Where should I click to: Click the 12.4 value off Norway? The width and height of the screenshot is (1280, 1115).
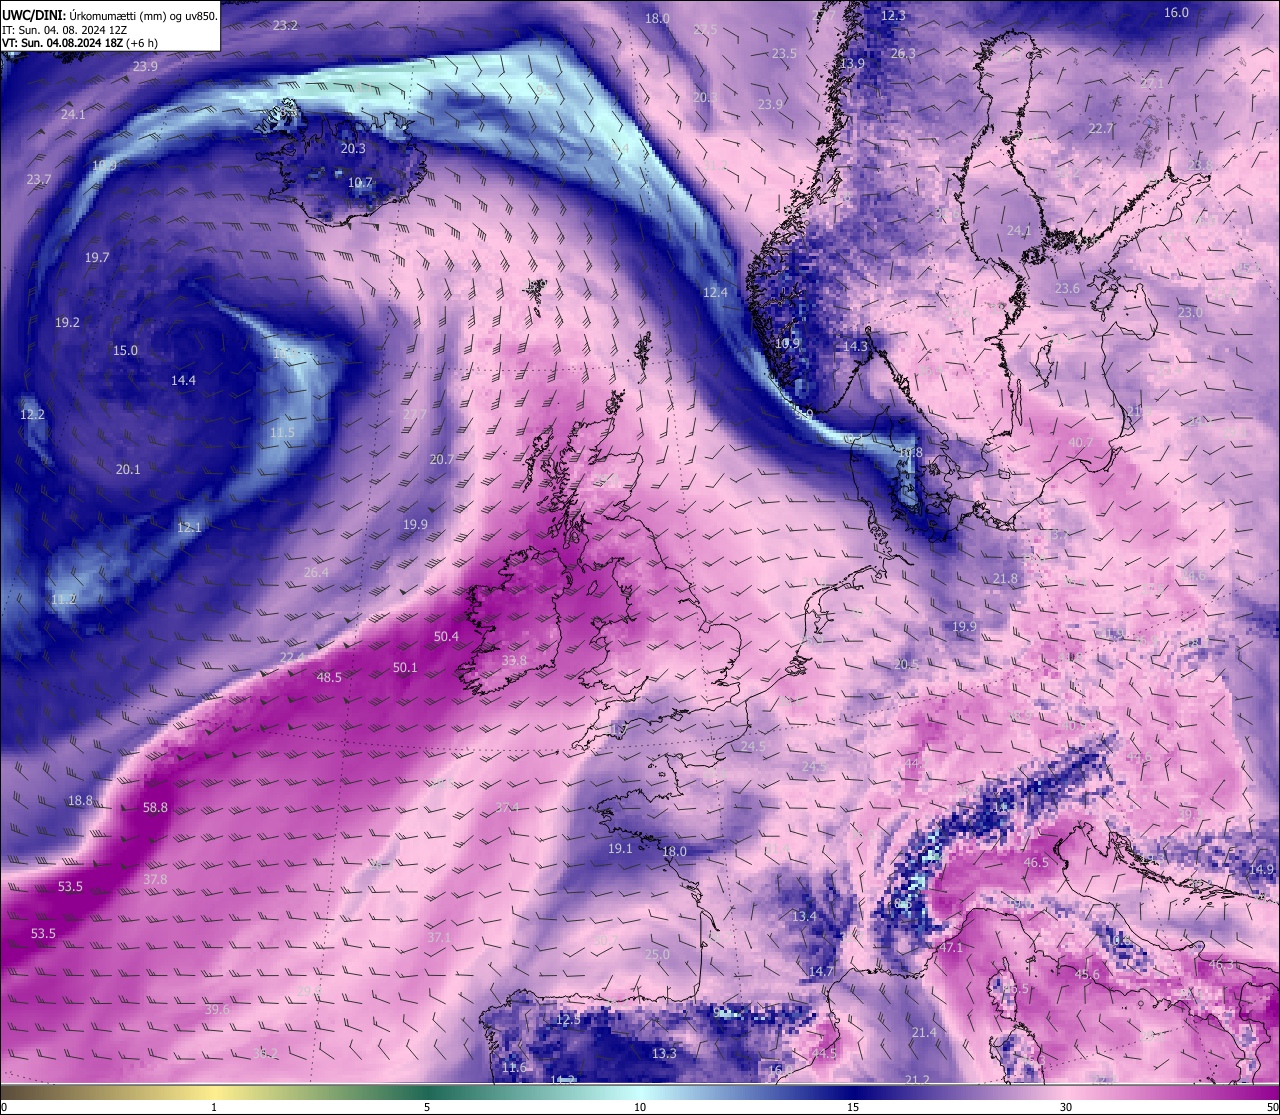tap(715, 292)
